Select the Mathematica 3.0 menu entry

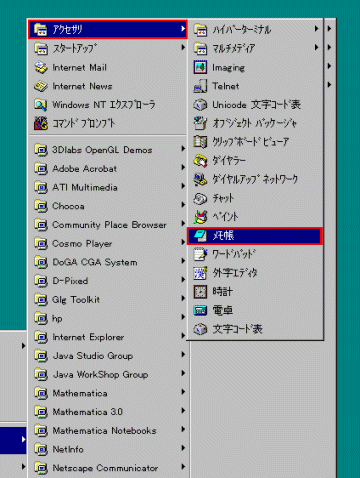pyautogui.click(x=108, y=412)
